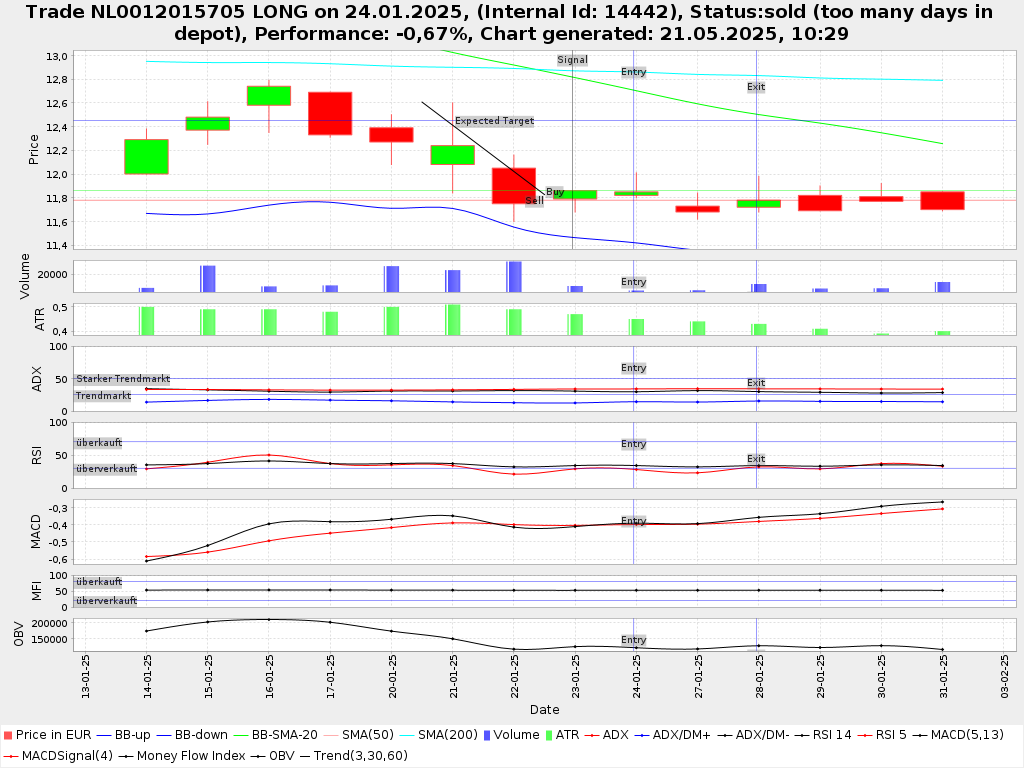Viewport: 1024px width, 768px height.
Task: Click the Sell annotation label
Action: 534,201
